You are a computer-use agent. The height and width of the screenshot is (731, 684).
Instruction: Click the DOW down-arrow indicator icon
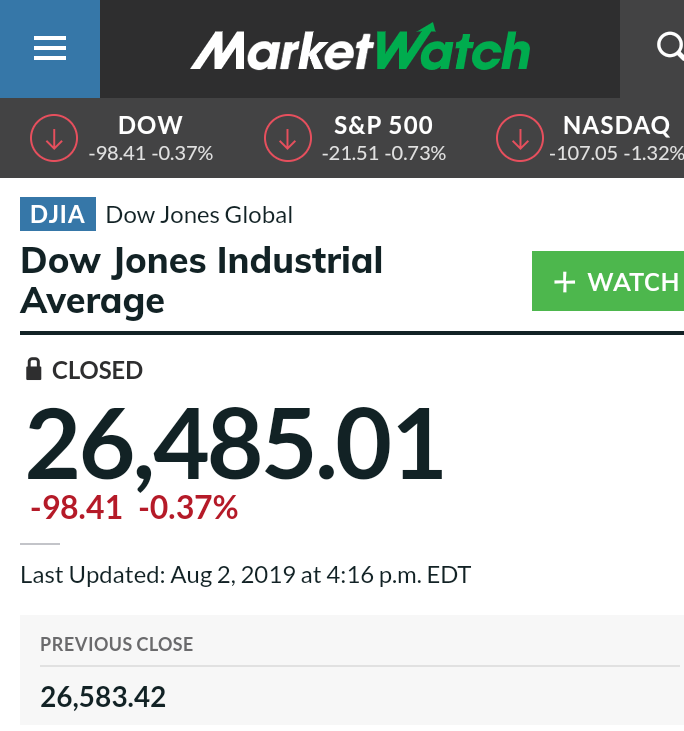pos(54,138)
